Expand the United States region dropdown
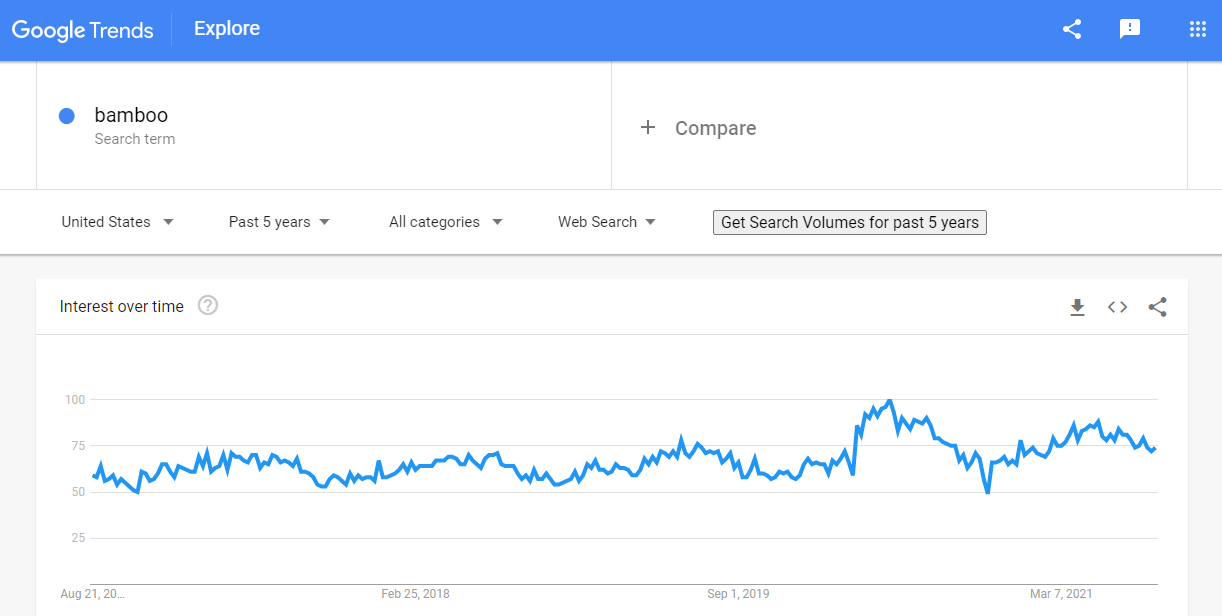Screen dimensions: 1222x616 point(117,222)
